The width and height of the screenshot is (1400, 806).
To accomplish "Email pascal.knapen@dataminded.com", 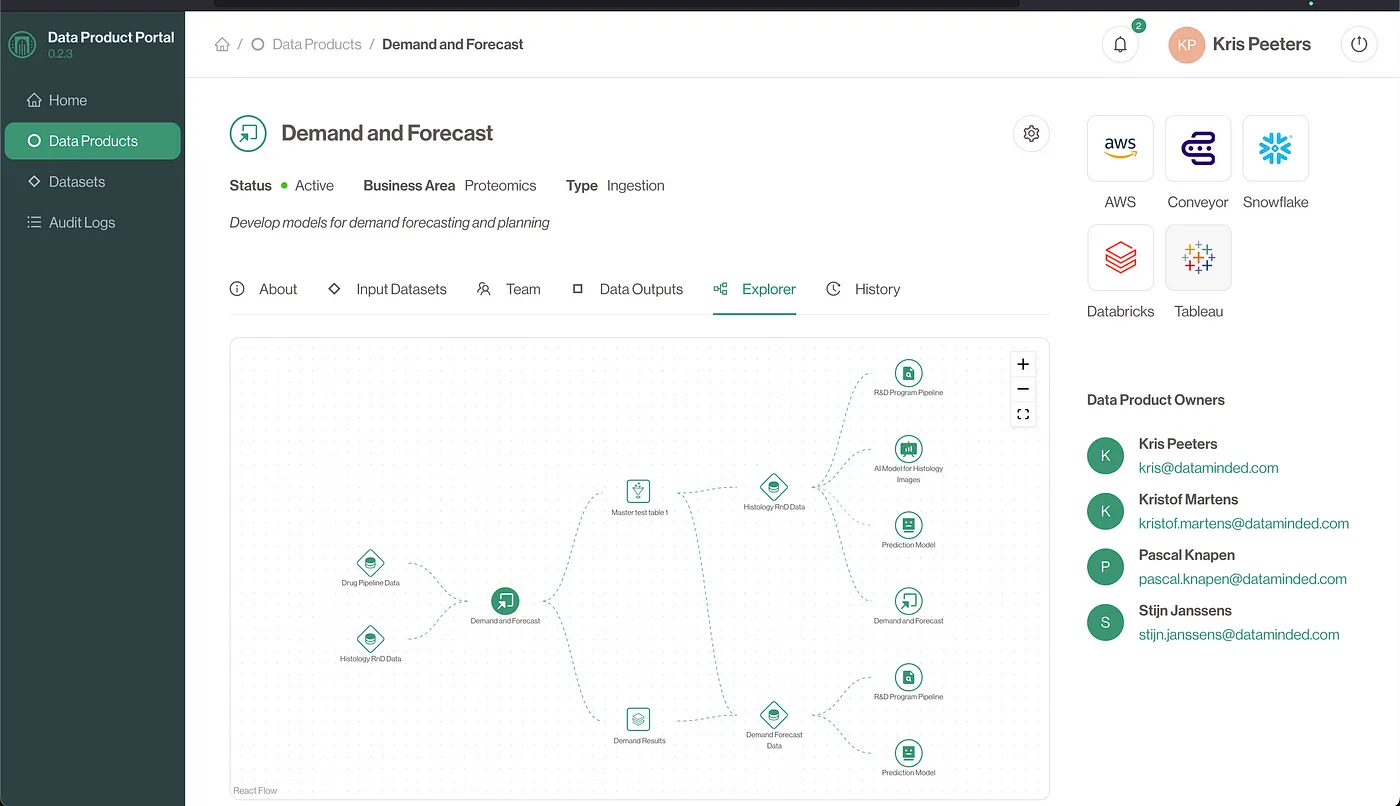I will click(1243, 579).
